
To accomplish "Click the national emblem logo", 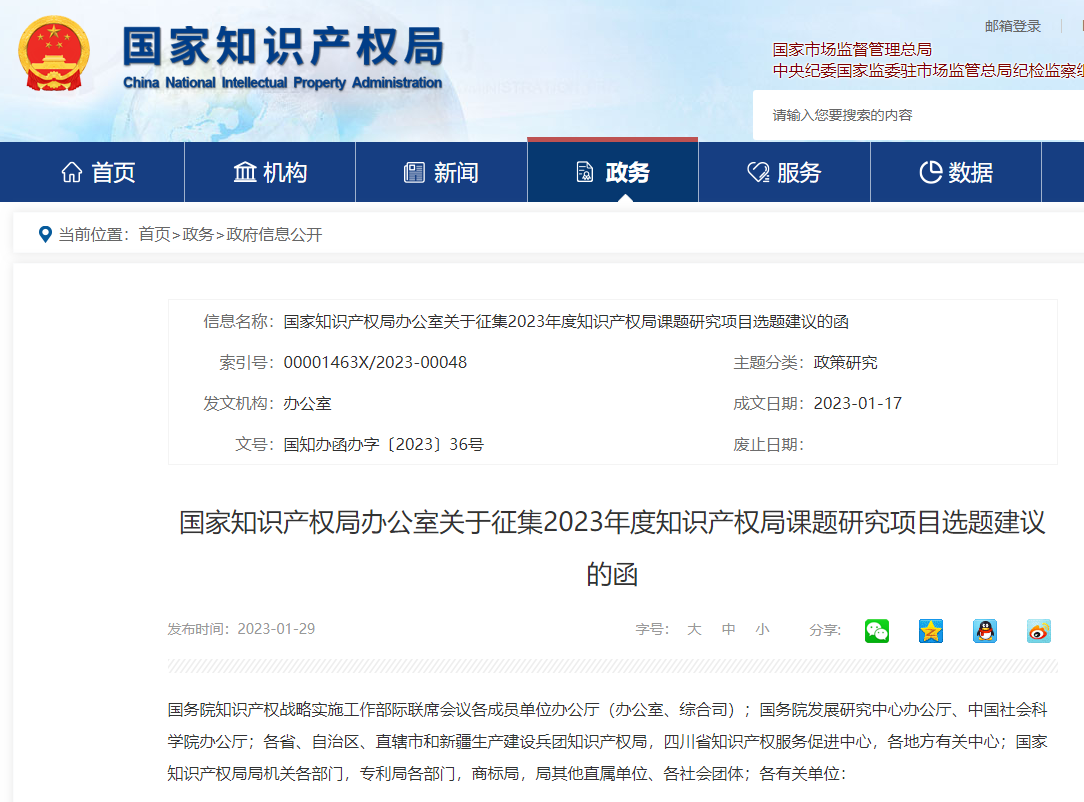I will tap(54, 53).
